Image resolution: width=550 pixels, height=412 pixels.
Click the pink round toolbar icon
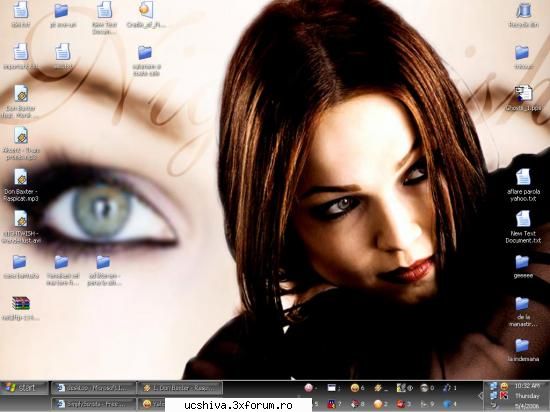pyautogui.click(x=309, y=388)
